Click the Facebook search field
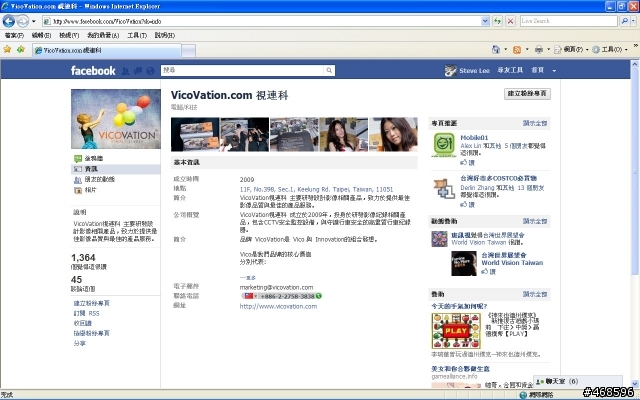 pos(242,70)
